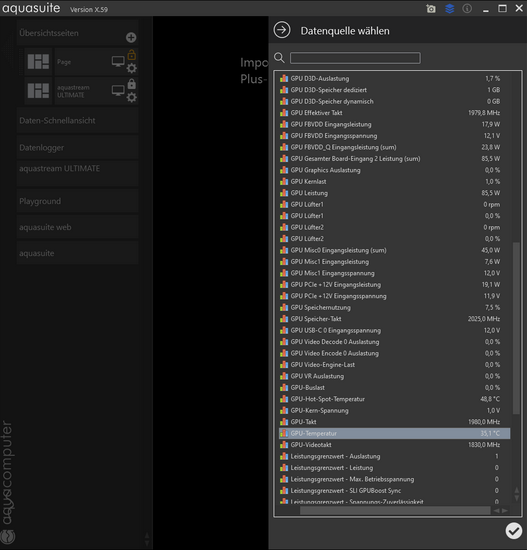Click the desktop monitor icon of Page

click(118, 61)
